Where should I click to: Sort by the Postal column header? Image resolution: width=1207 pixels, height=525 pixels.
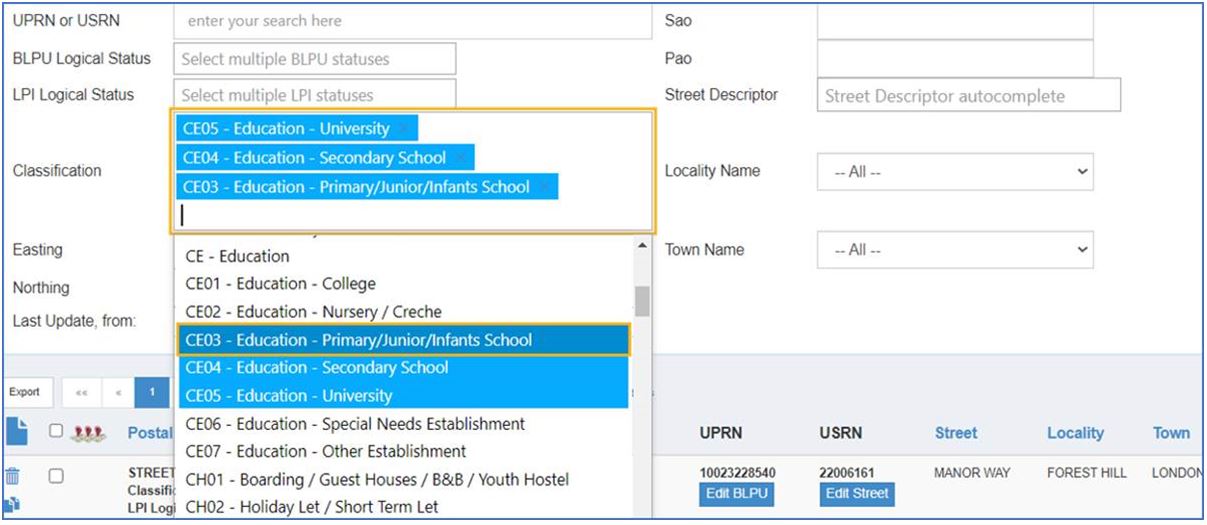point(150,433)
